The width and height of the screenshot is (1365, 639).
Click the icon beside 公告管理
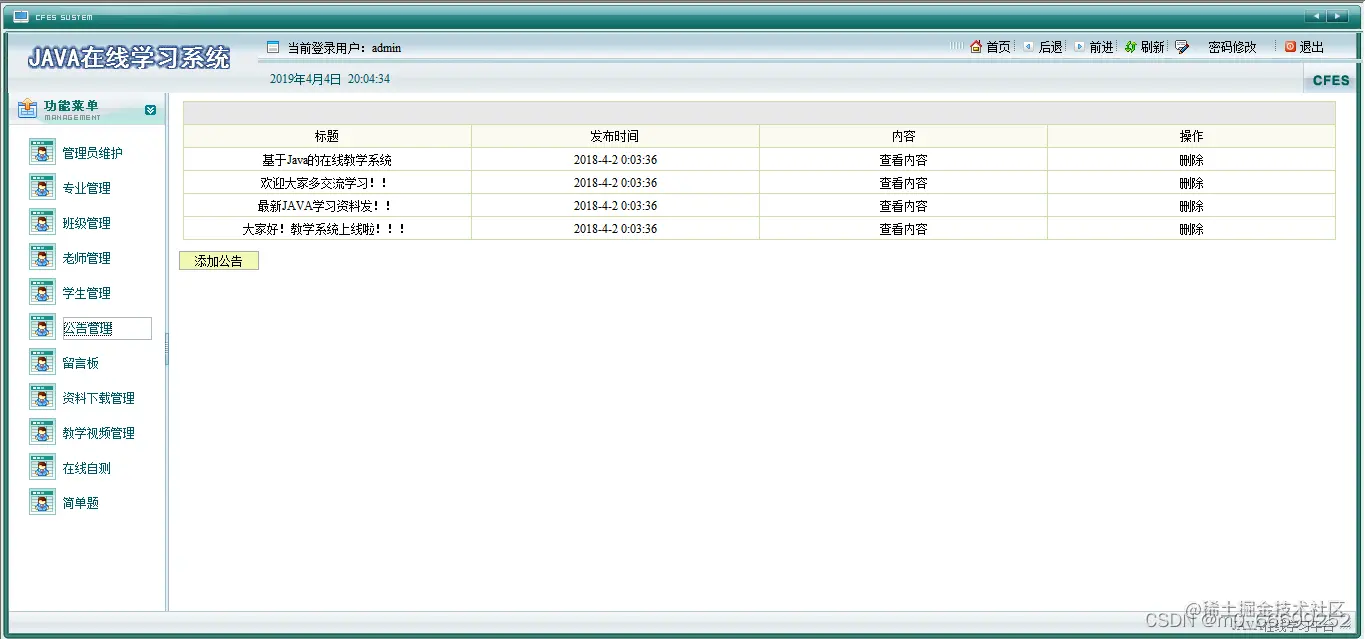tap(42, 327)
